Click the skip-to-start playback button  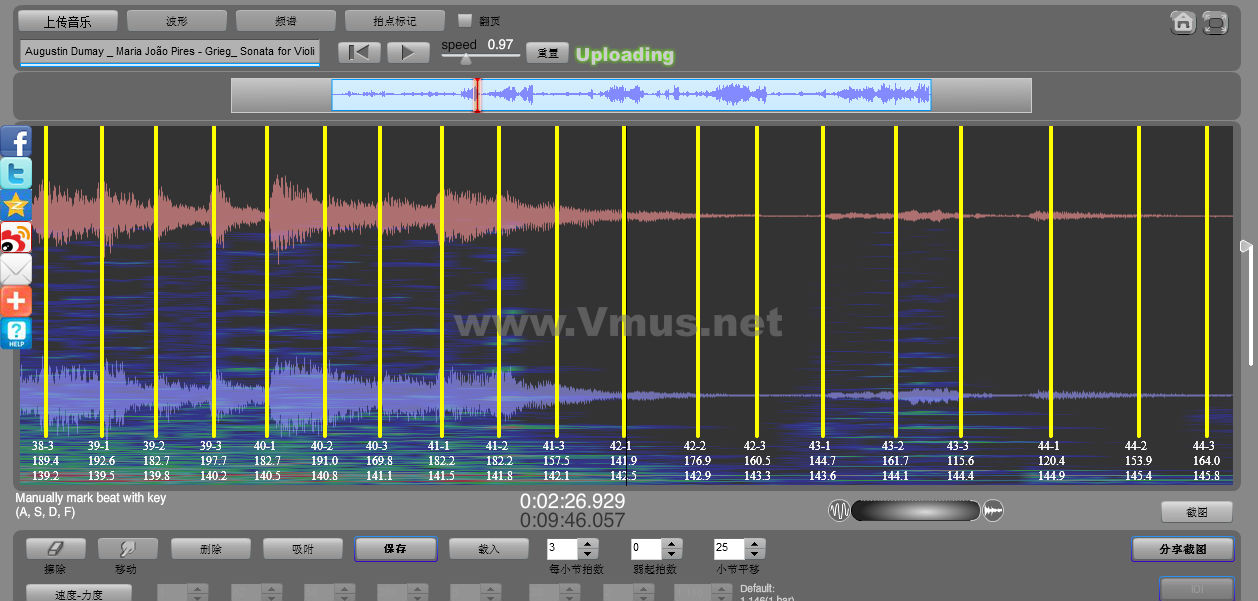coord(359,53)
